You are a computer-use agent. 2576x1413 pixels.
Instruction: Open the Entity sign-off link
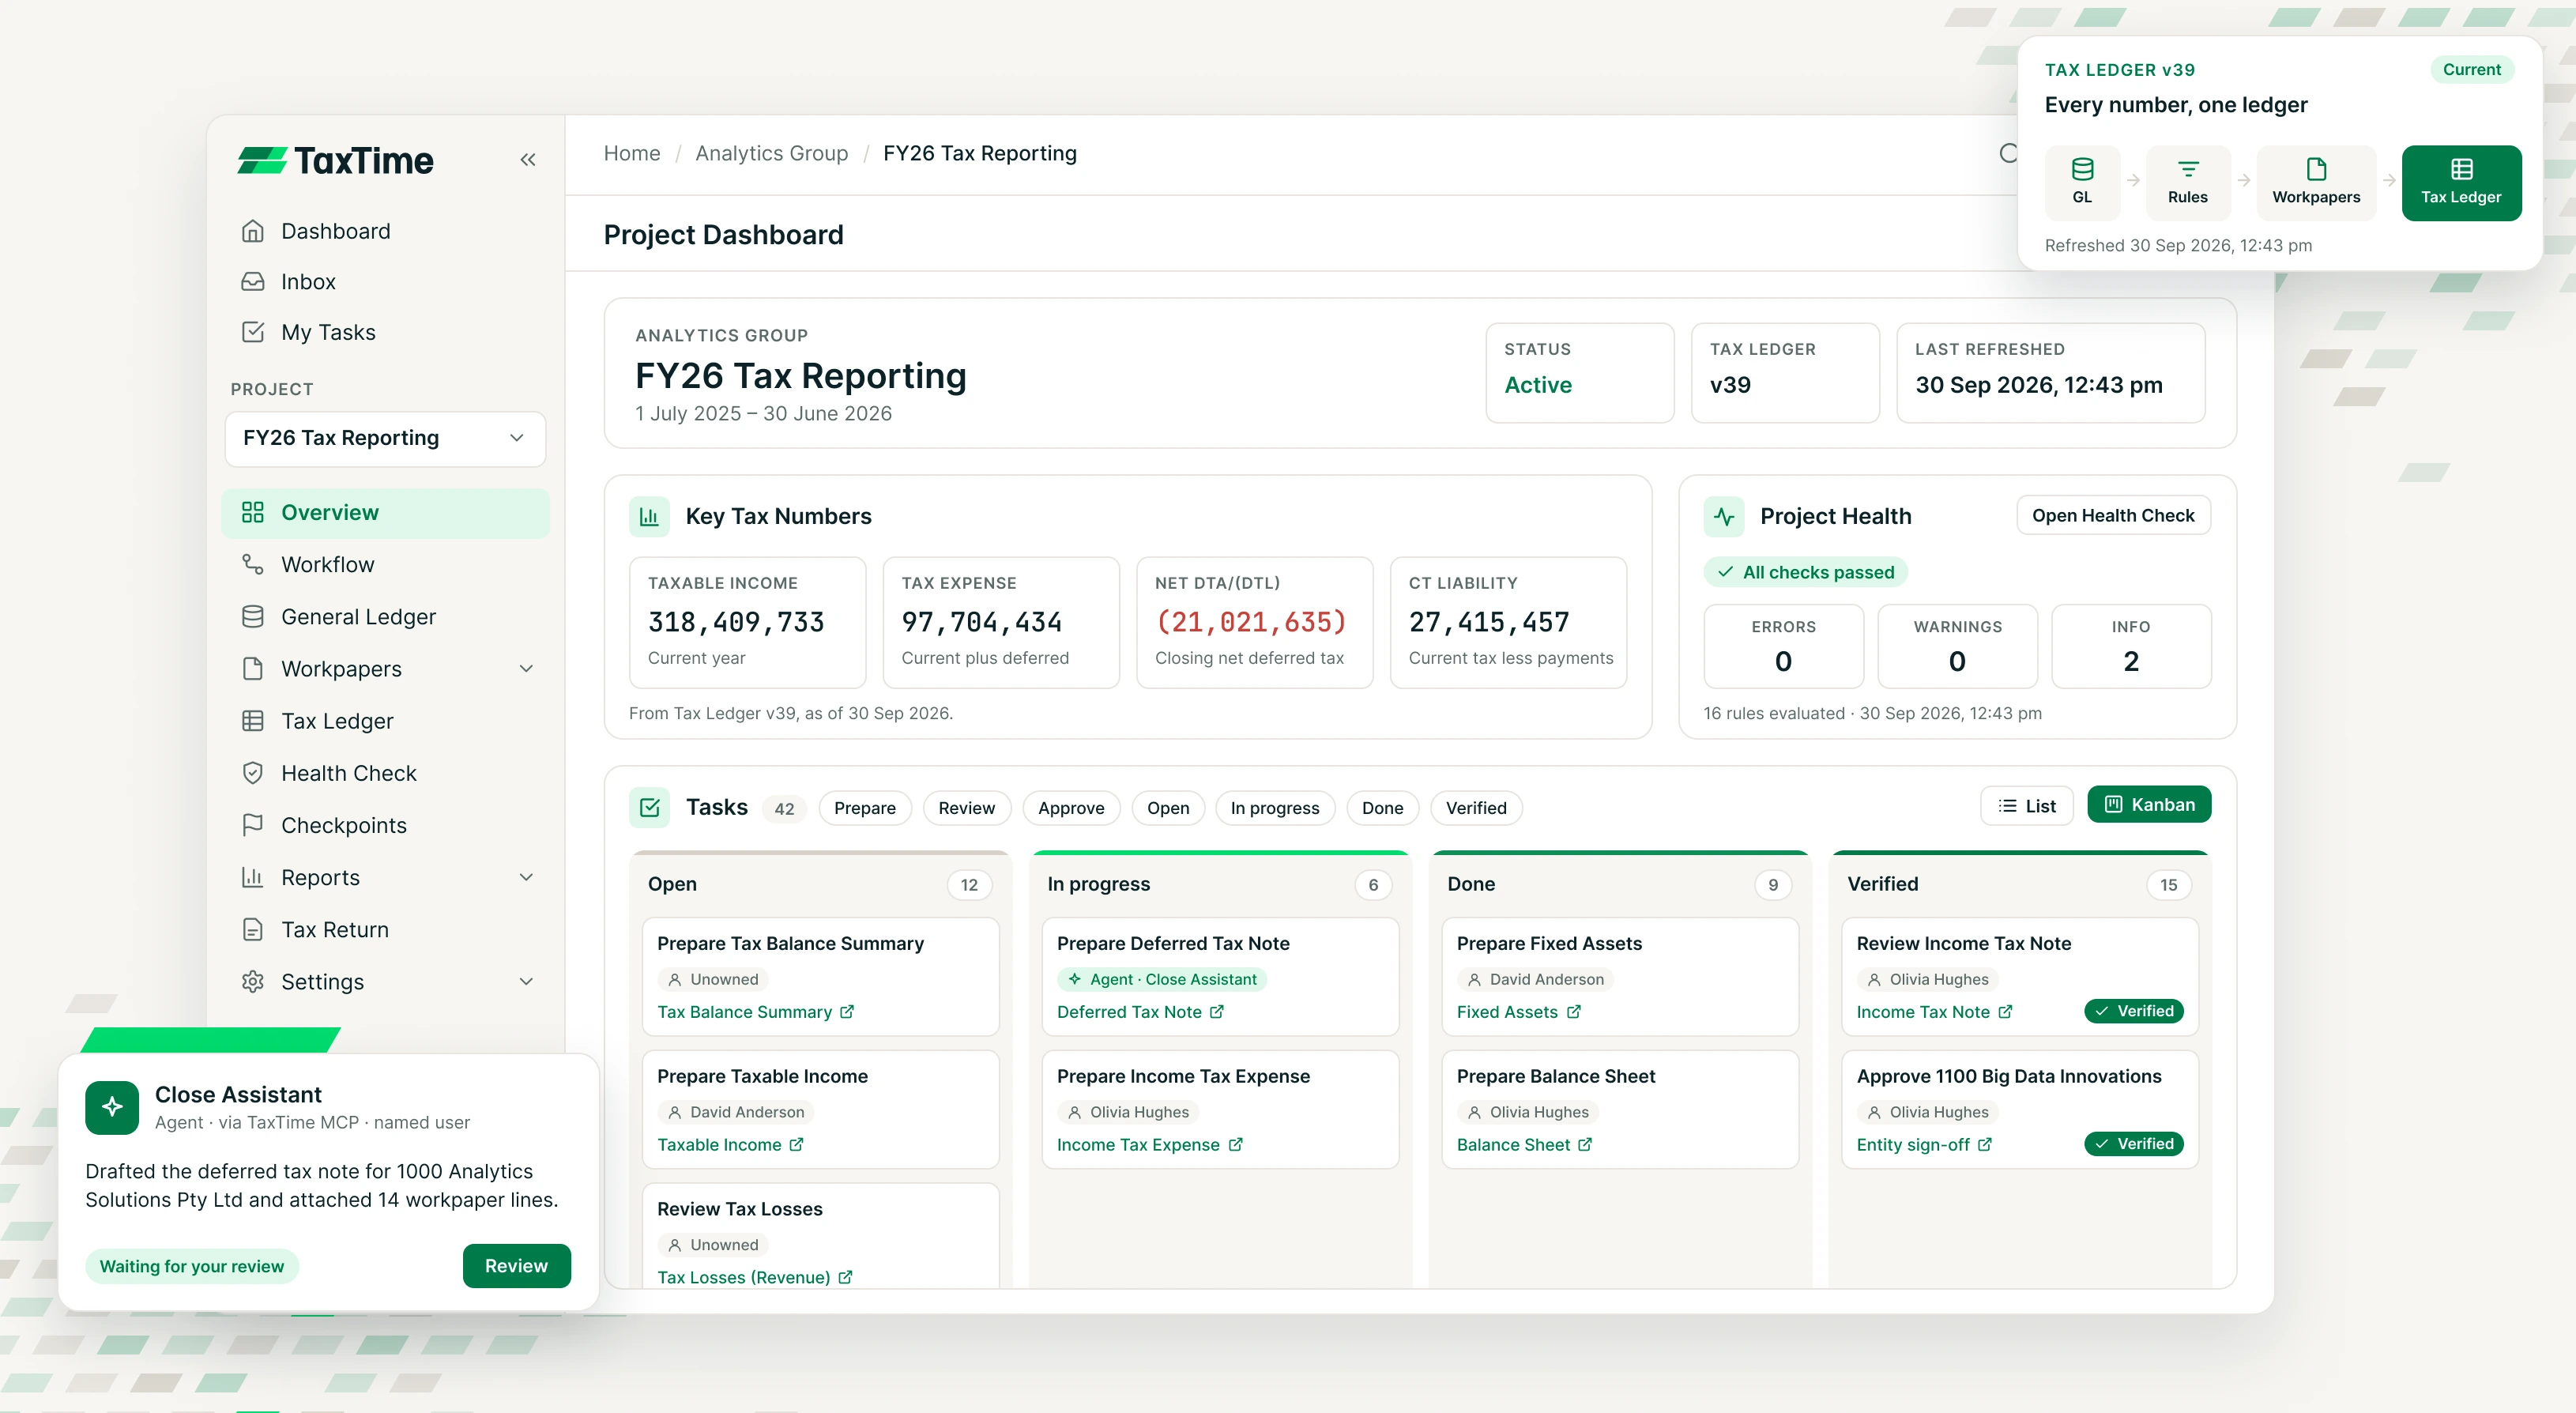click(1924, 1145)
